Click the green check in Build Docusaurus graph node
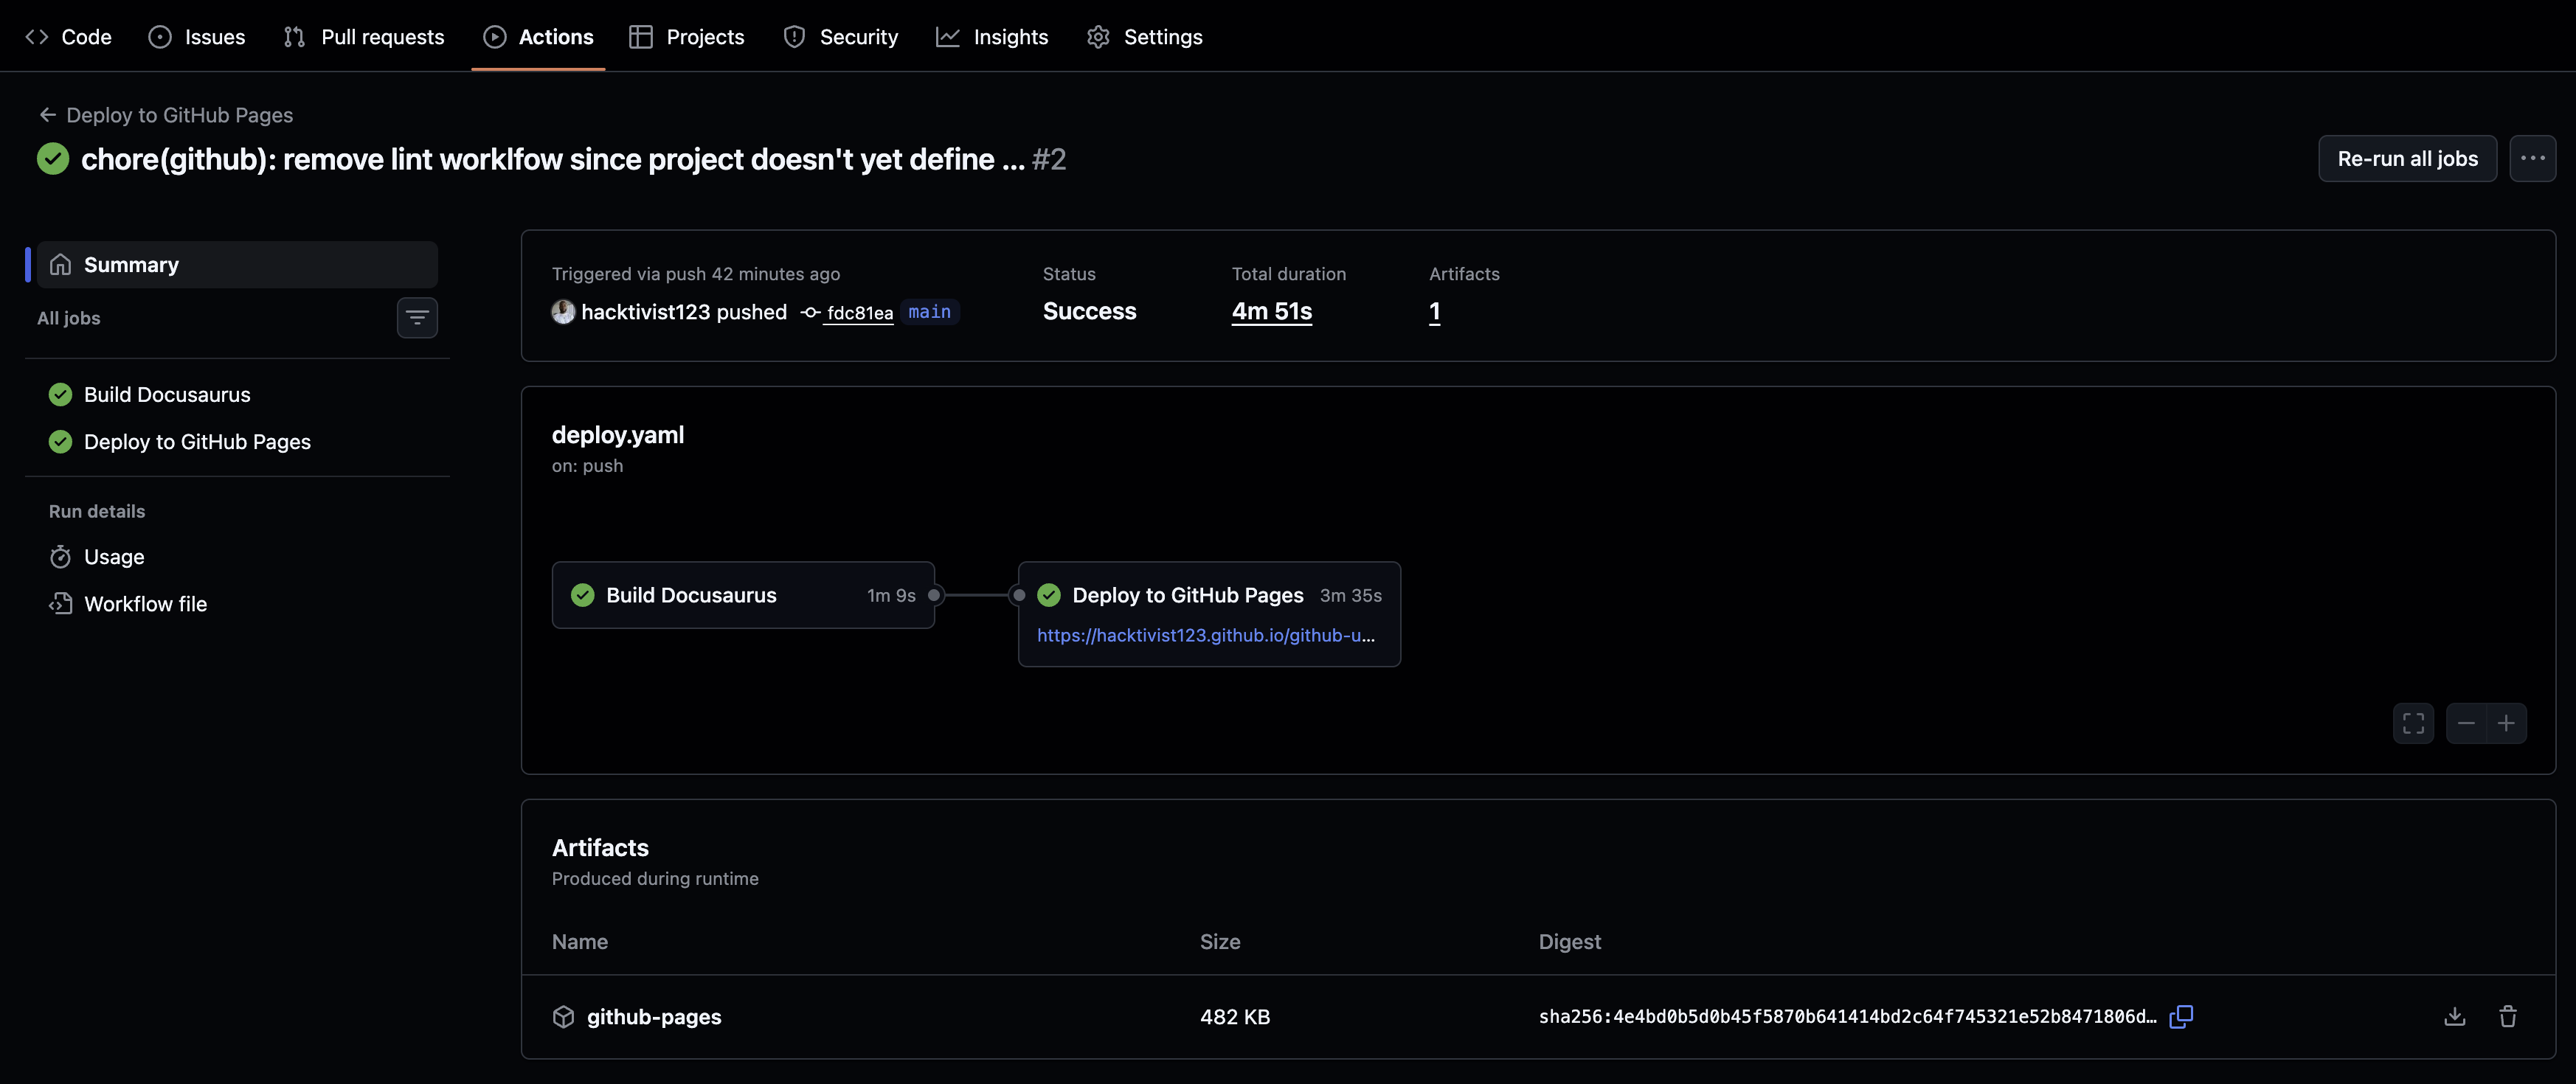This screenshot has width=2576, height=1084. [x=582, y=595]
